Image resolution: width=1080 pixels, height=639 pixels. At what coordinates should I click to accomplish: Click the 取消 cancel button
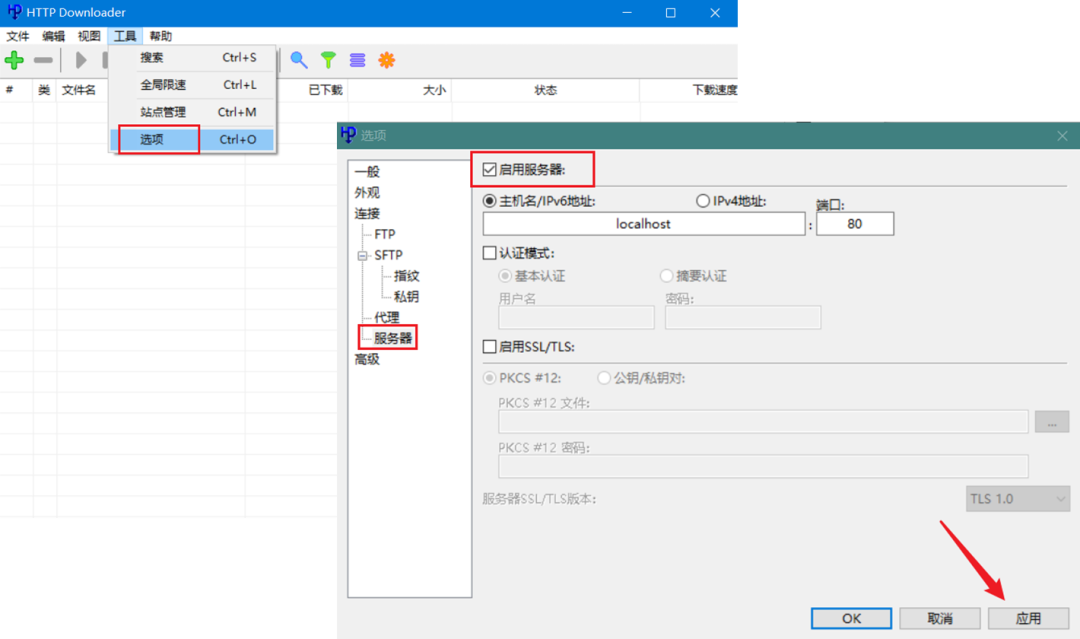[939, 618]
